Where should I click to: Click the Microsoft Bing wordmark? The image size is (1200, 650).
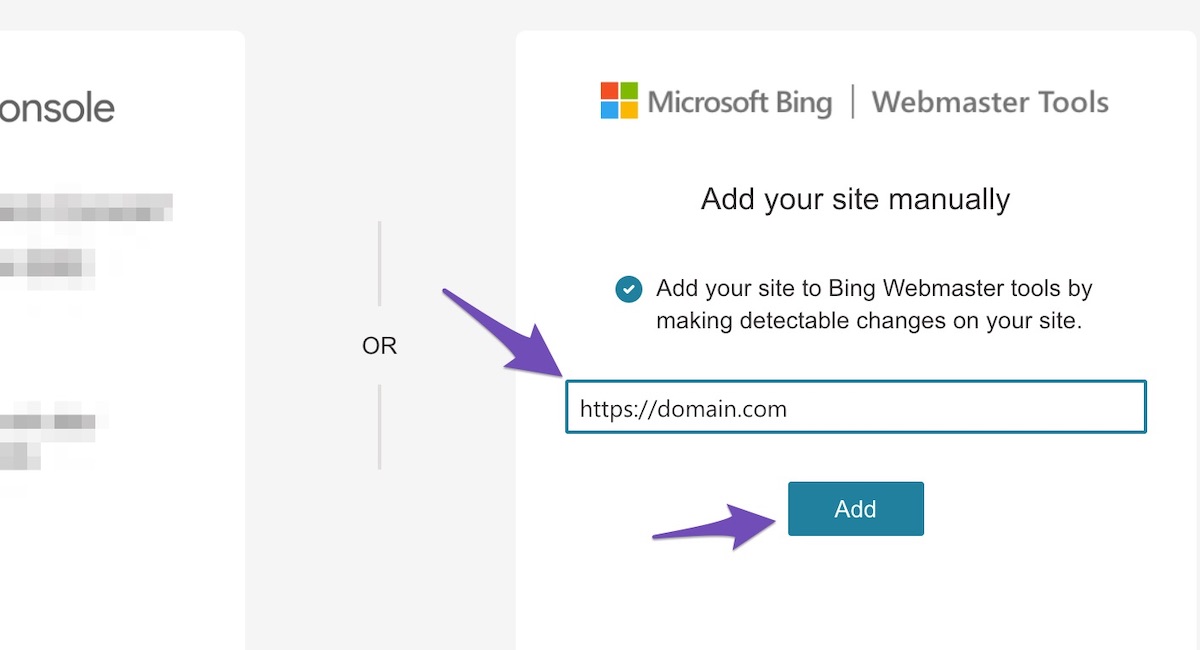740,102
